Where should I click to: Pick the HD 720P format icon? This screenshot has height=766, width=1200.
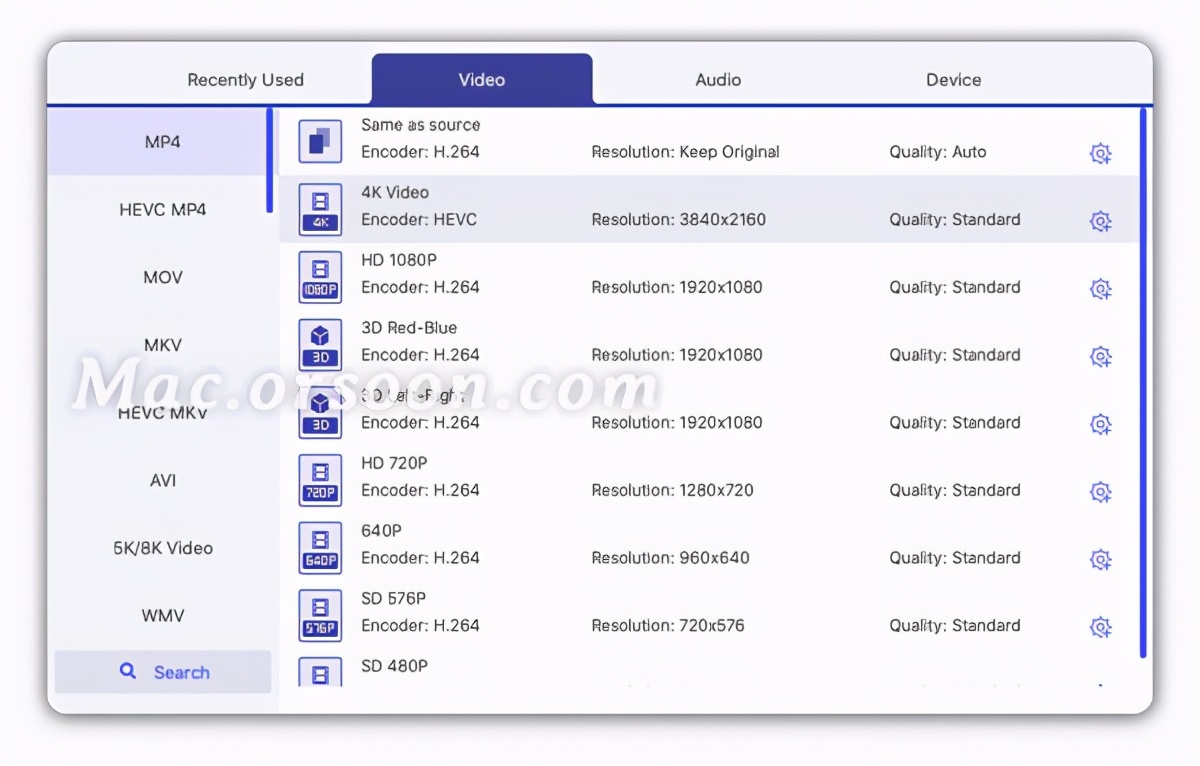(320, 480)
